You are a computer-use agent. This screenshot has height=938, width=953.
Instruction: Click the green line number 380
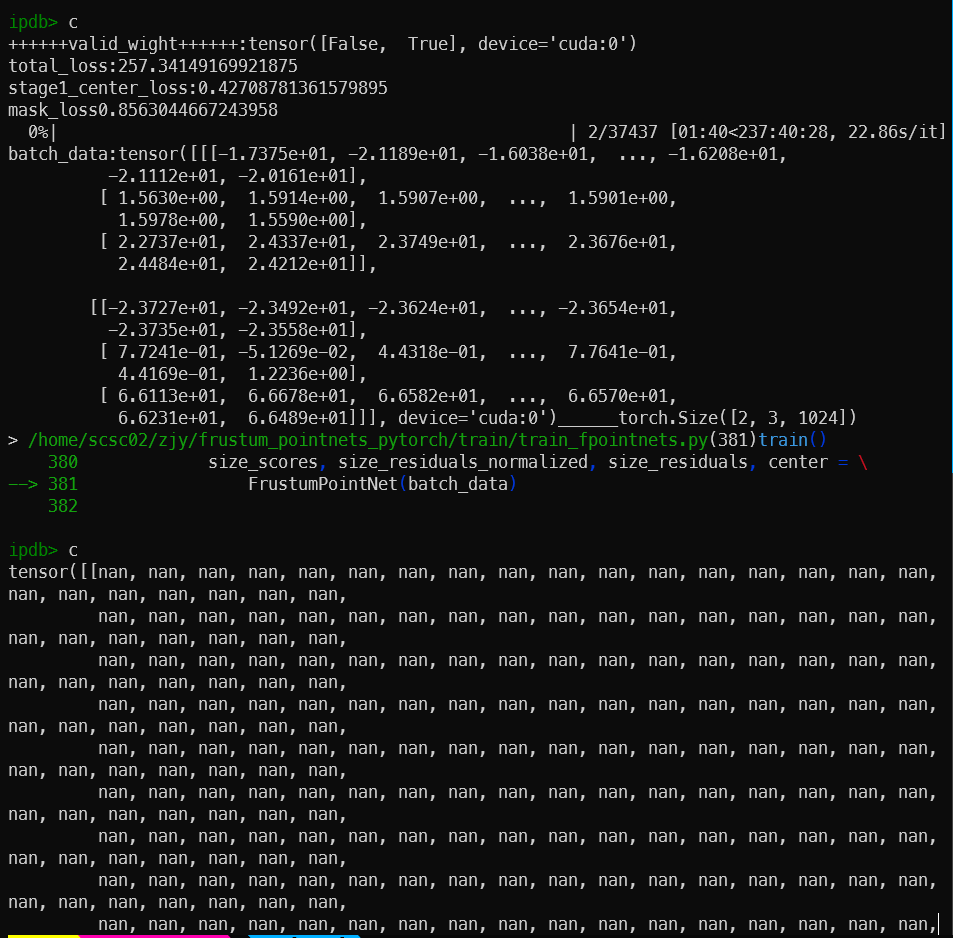coord(62,461)
